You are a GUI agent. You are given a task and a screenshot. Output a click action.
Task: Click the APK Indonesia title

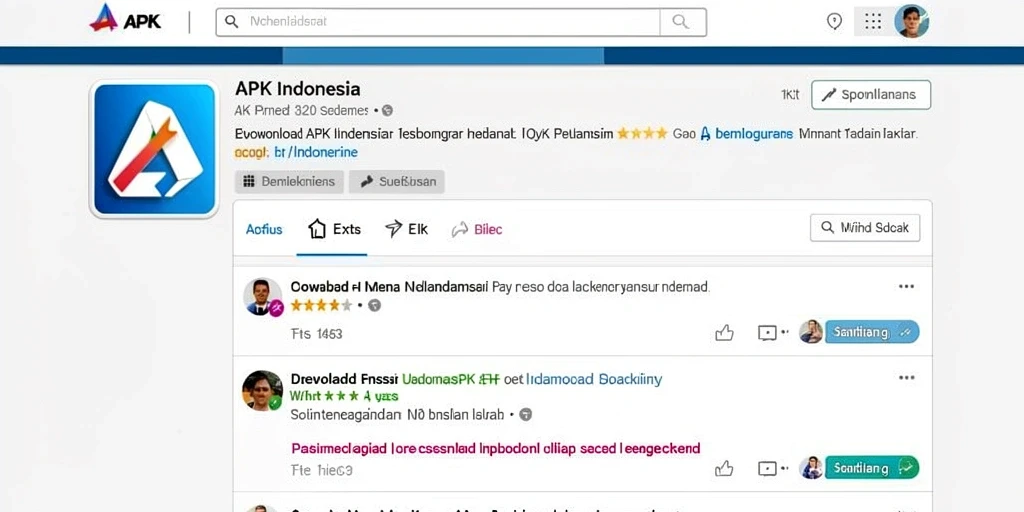(297, 88)
